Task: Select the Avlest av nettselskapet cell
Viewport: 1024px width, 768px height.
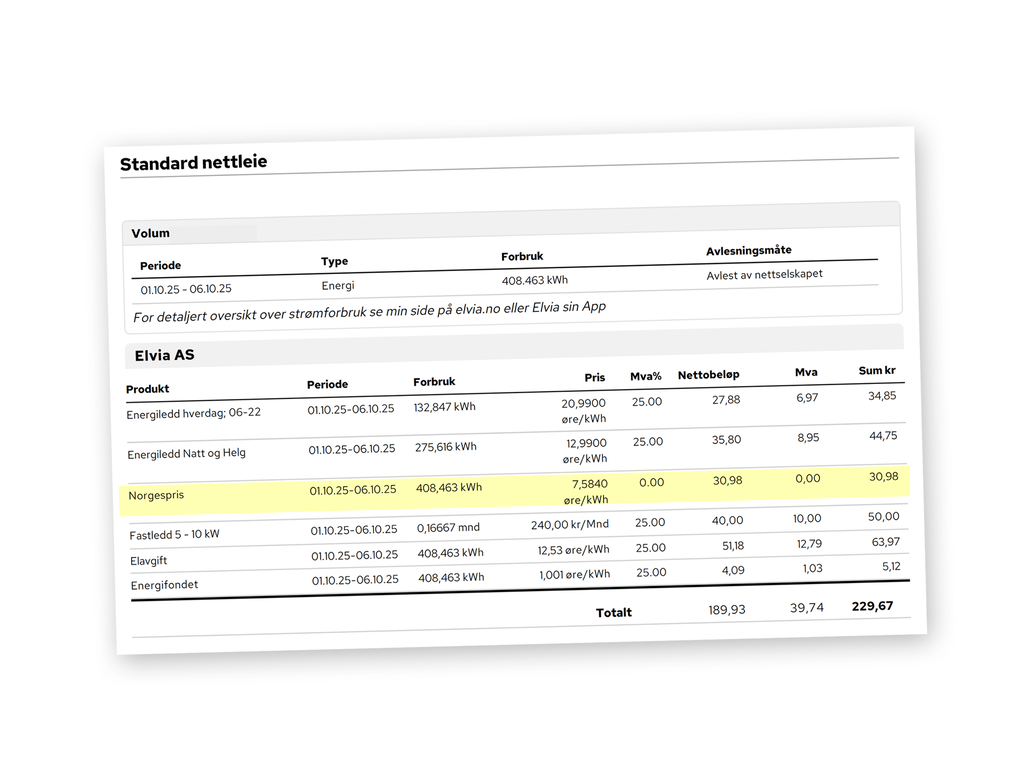Action: 764,274
